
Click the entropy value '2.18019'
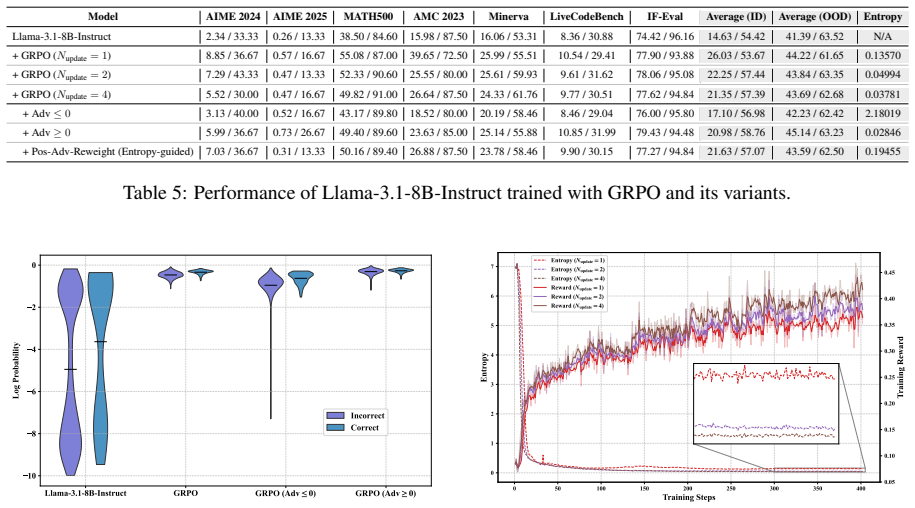(x=882, y=113)
